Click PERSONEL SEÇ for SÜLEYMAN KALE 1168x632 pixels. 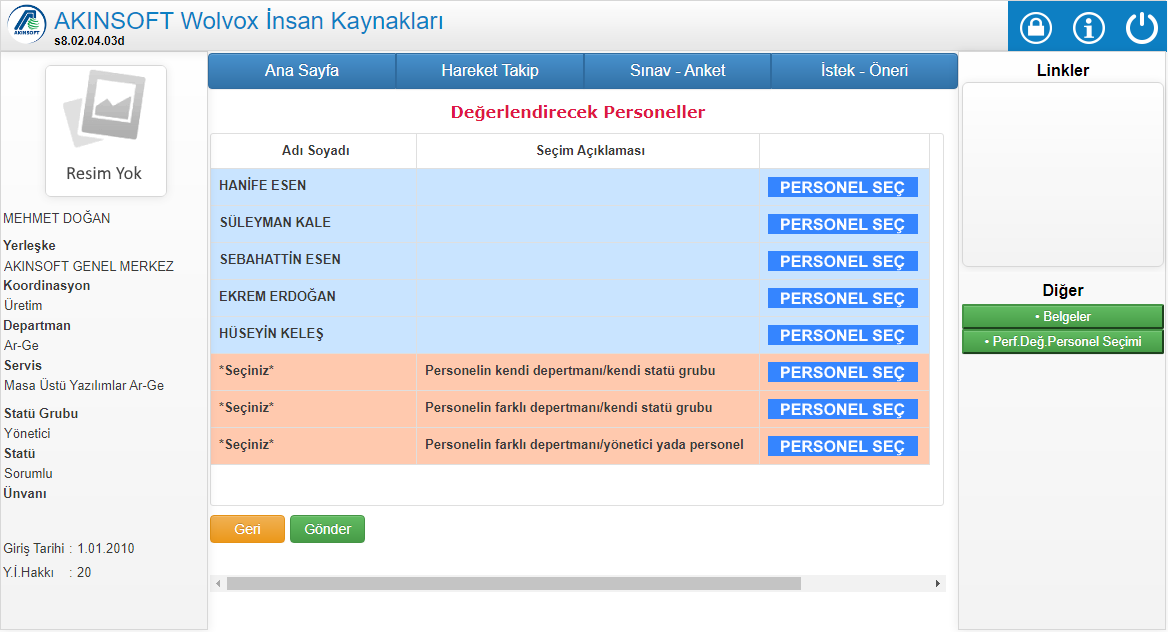coord(842,224)
